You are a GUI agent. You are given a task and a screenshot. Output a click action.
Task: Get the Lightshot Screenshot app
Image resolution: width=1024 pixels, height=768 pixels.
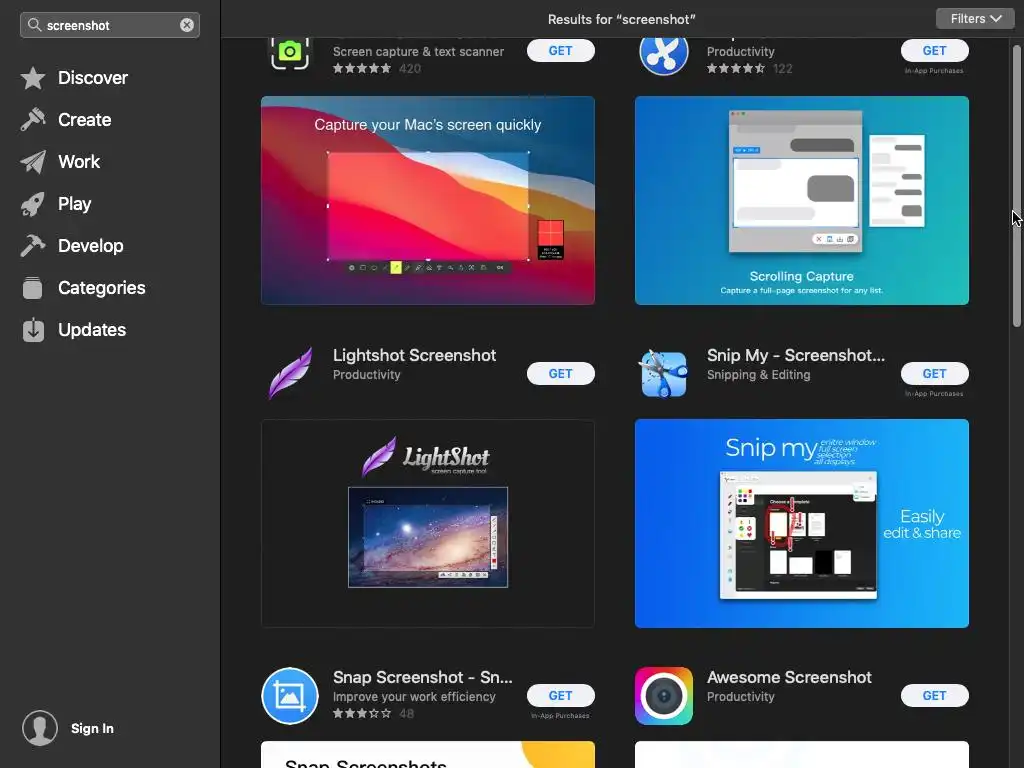coord(560,374)
